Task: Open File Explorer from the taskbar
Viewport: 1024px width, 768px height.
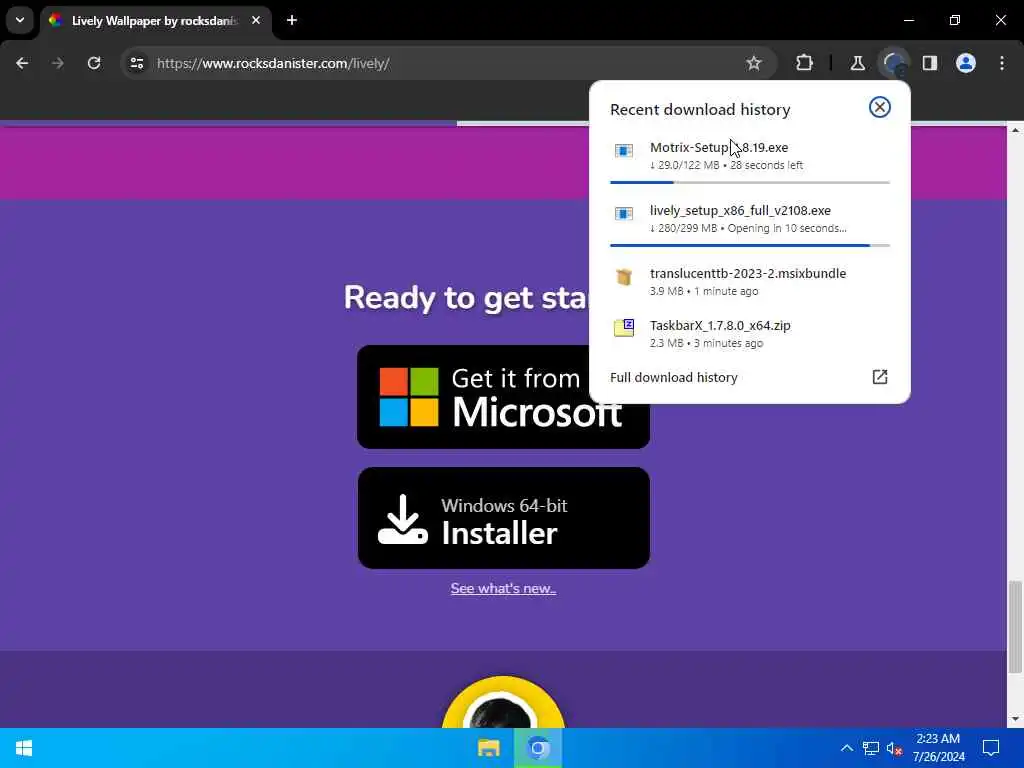Action: click(x=488, y=748)
